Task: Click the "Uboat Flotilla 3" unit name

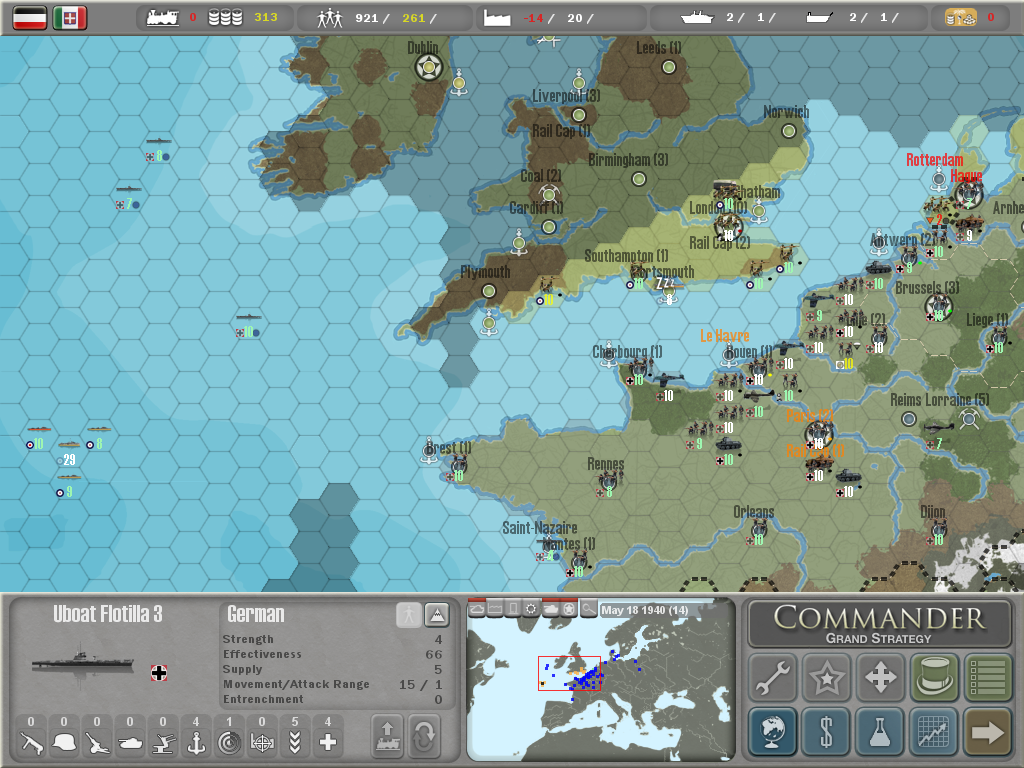Action: (x=108, y=614)
